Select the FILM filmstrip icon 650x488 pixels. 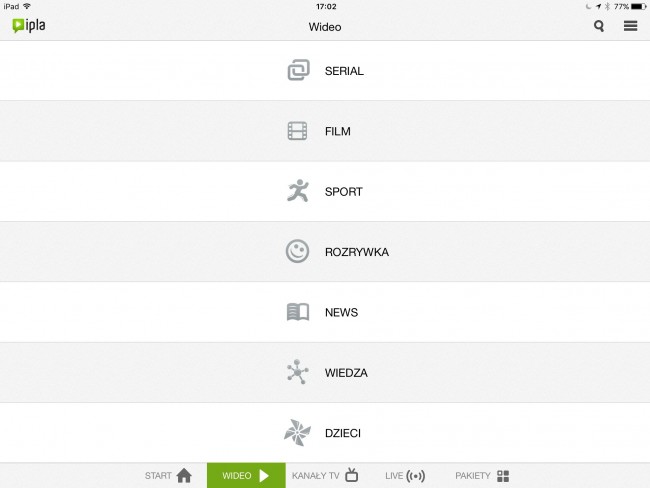[297, 131]
